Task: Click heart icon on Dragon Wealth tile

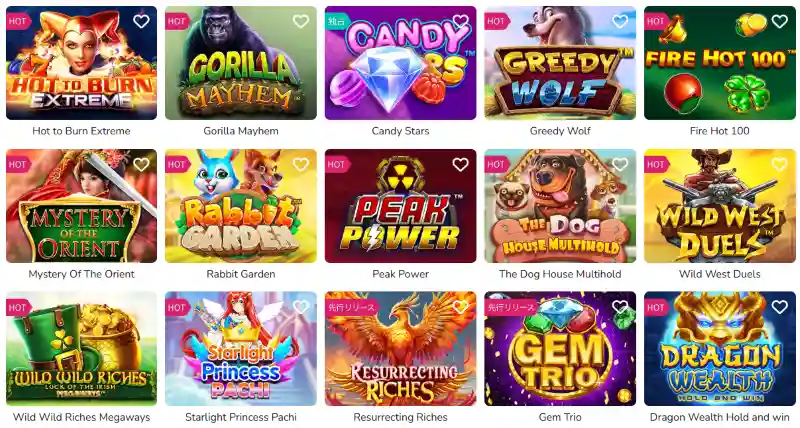Action: tap(780, 307)
